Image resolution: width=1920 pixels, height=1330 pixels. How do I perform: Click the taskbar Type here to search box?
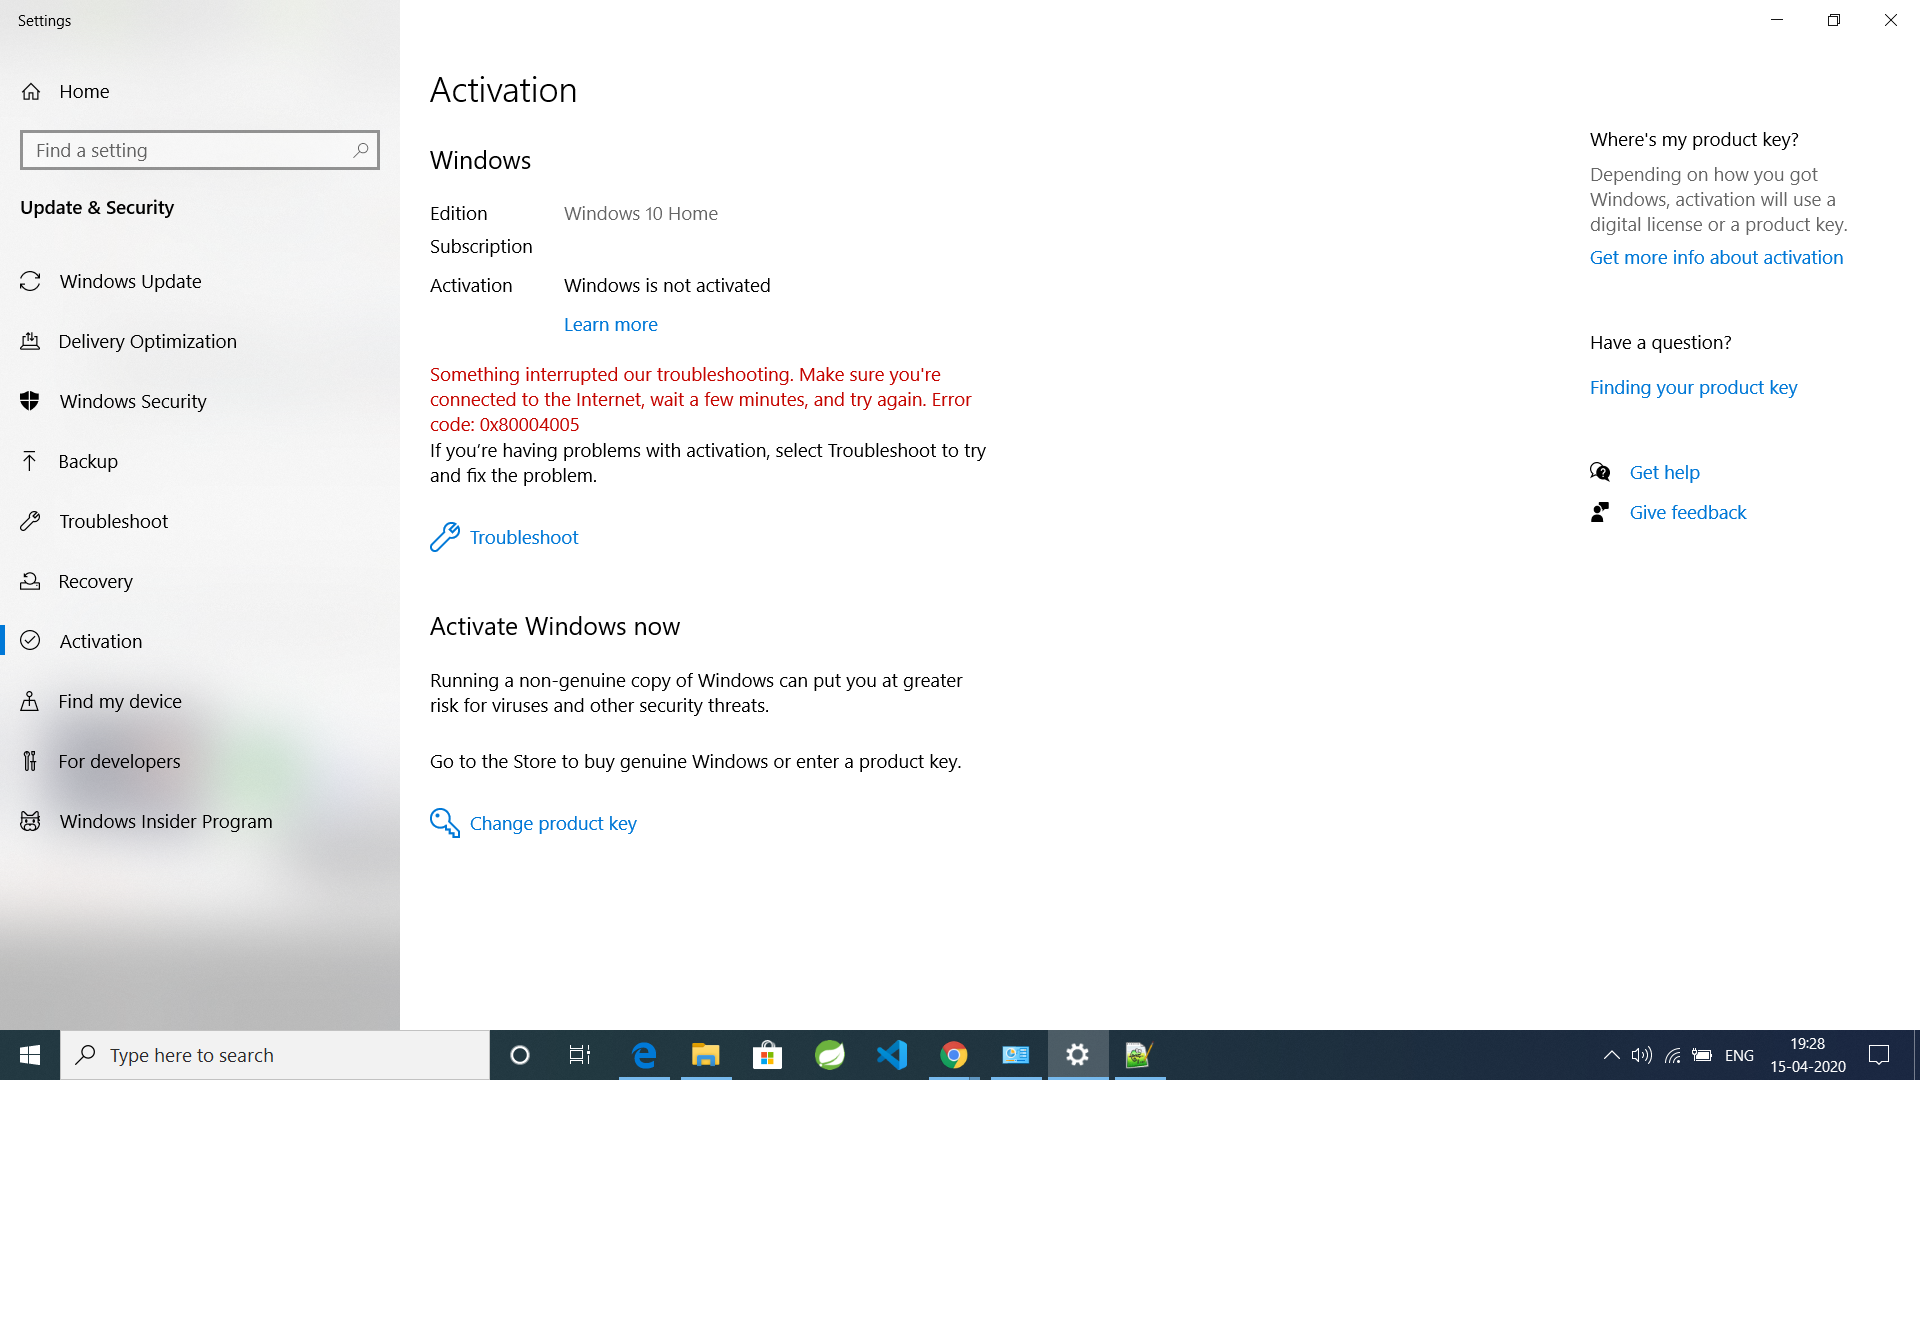(275, 1055)
